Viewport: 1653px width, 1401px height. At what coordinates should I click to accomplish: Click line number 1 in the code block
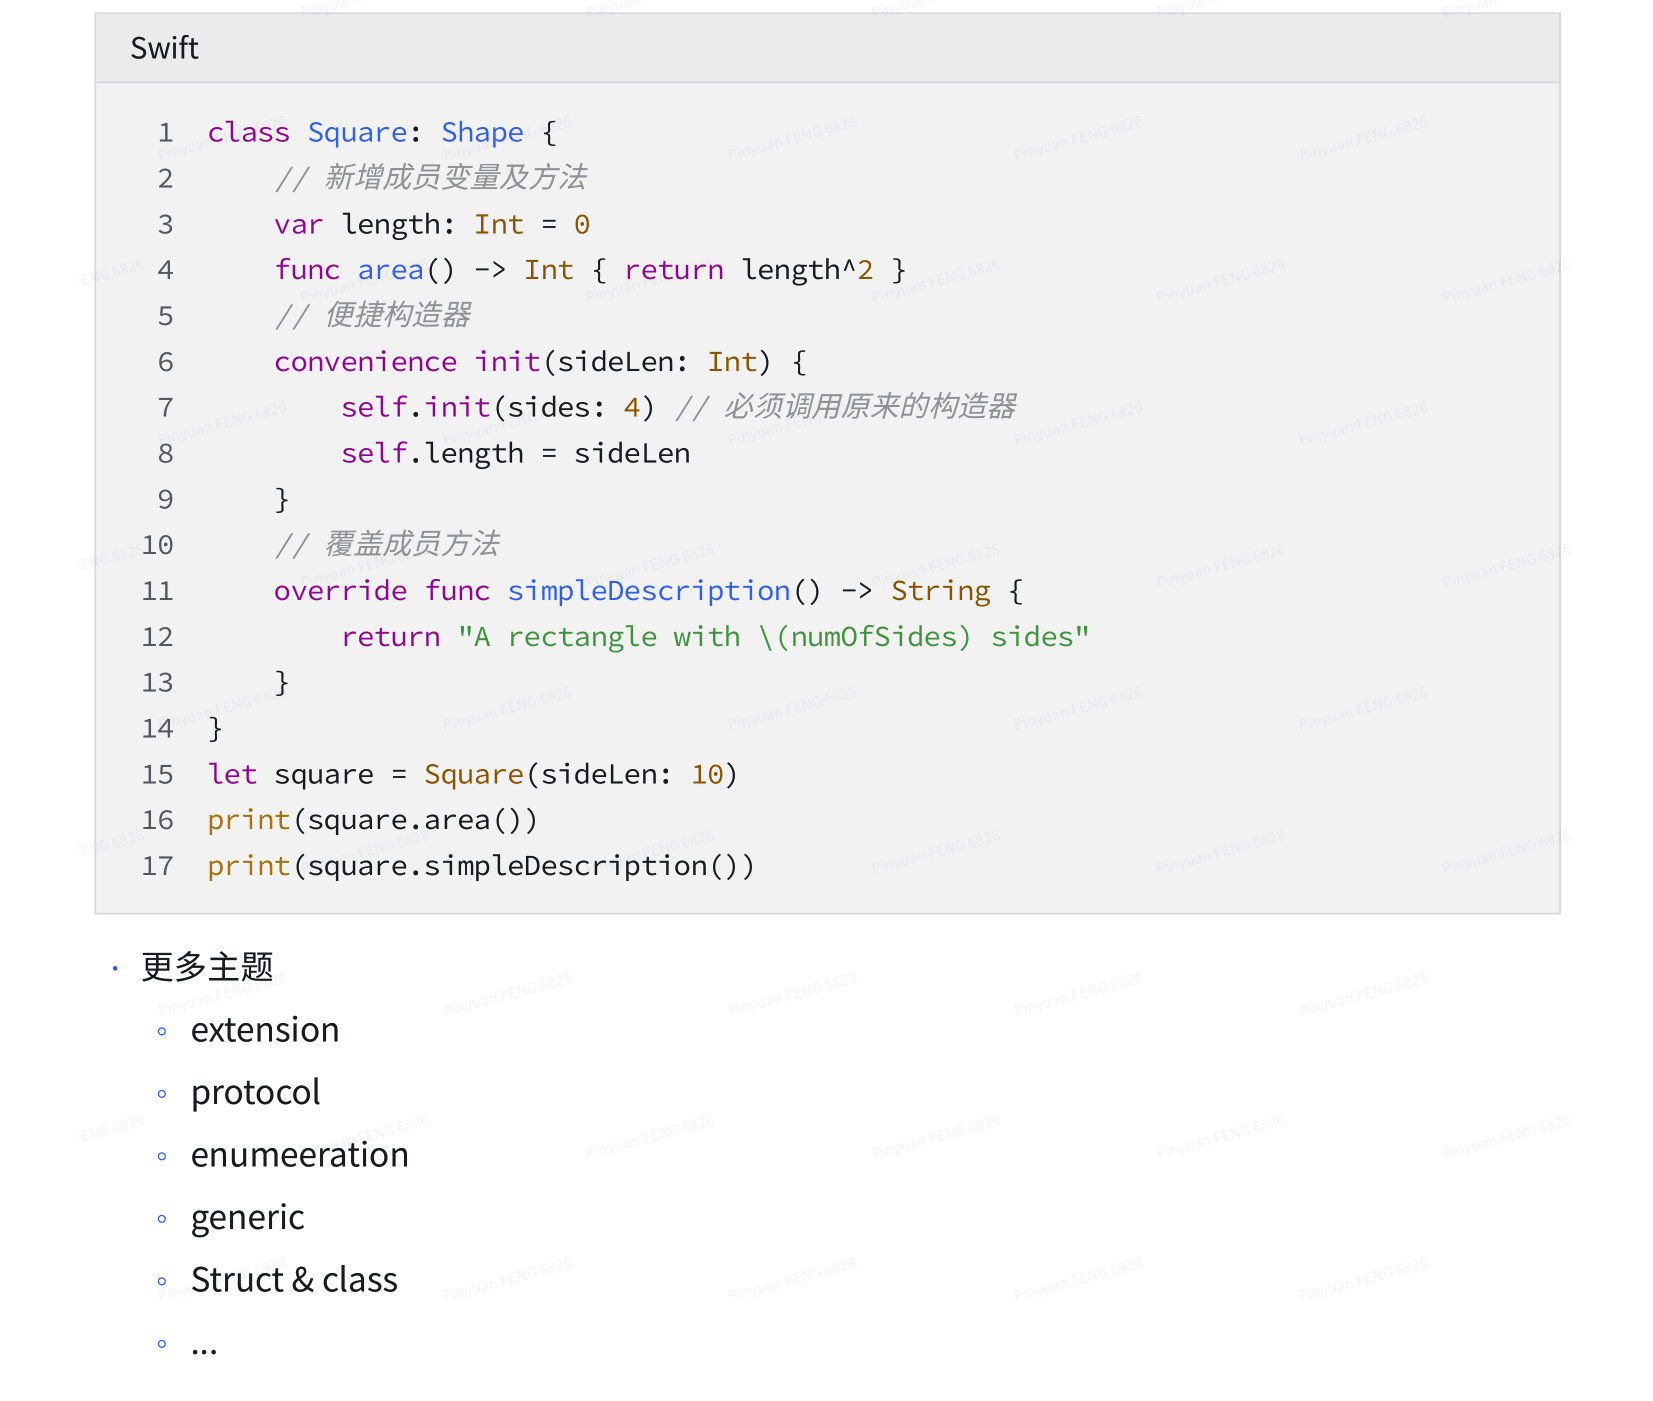point(165,132)
